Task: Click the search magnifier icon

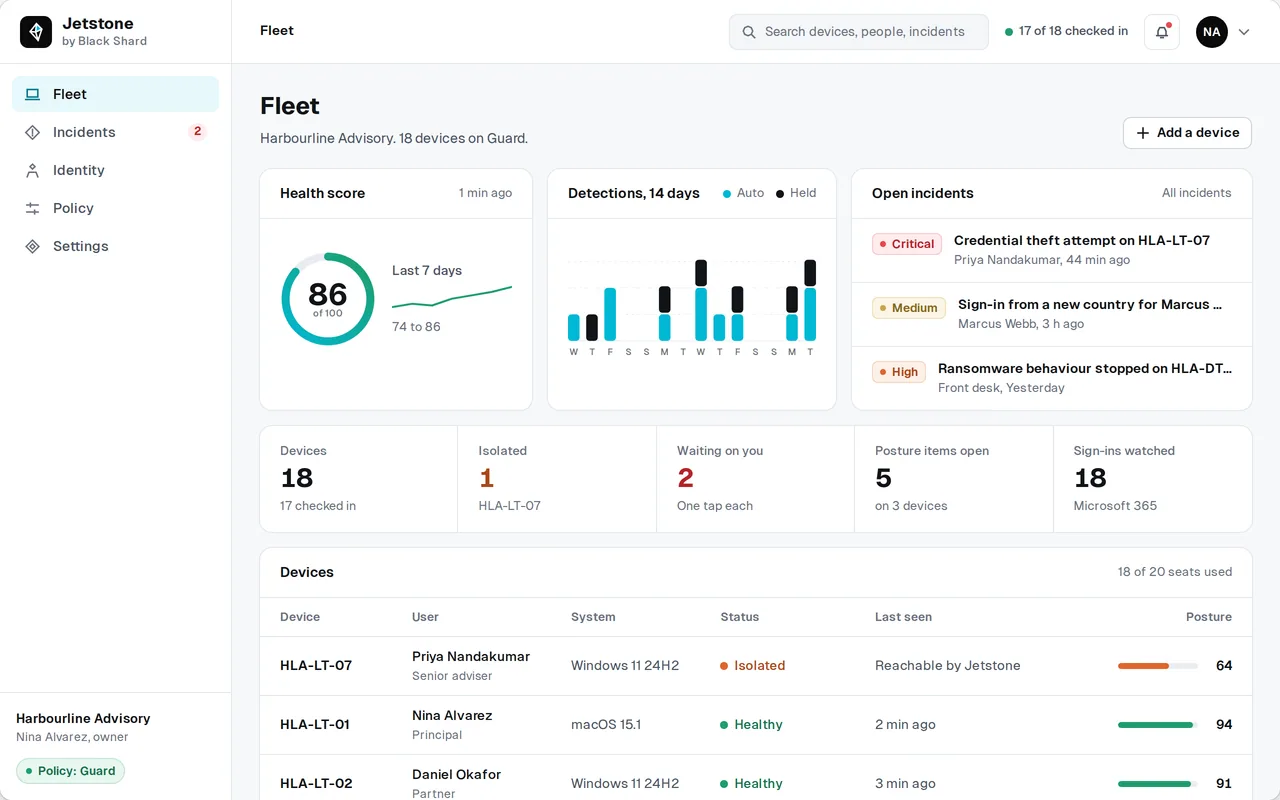Action: point(749,32)
